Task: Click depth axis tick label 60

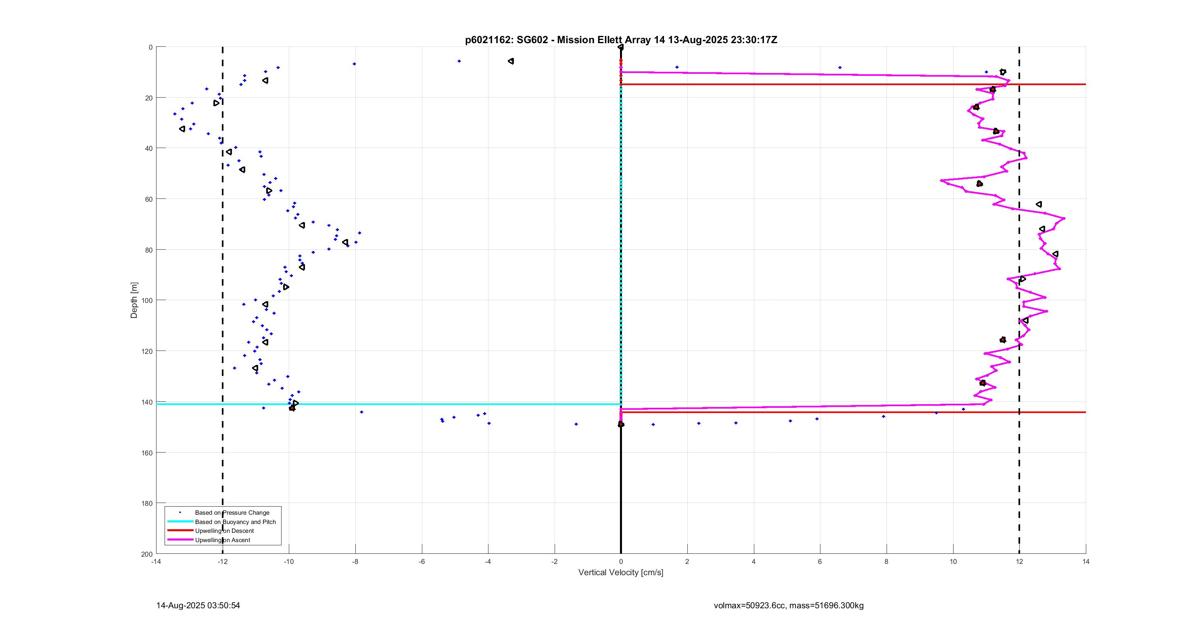Action: tap(147, 199)
